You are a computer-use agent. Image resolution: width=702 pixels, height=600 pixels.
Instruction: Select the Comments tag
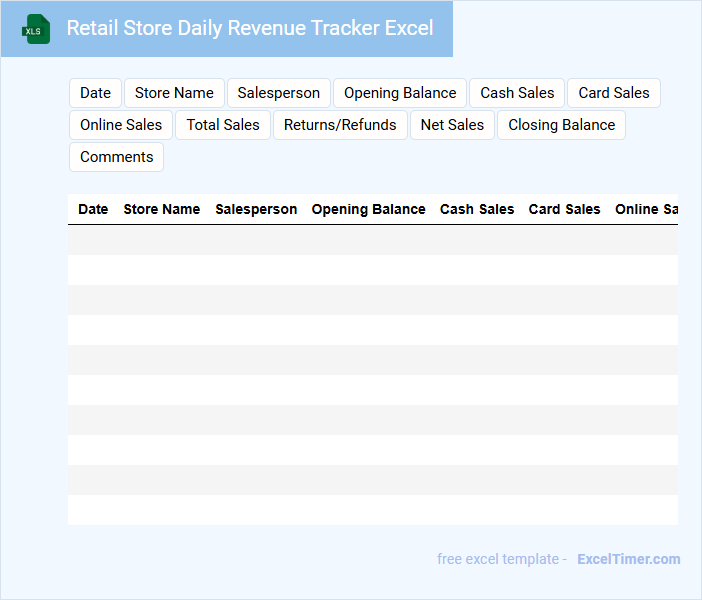point(116,157)
